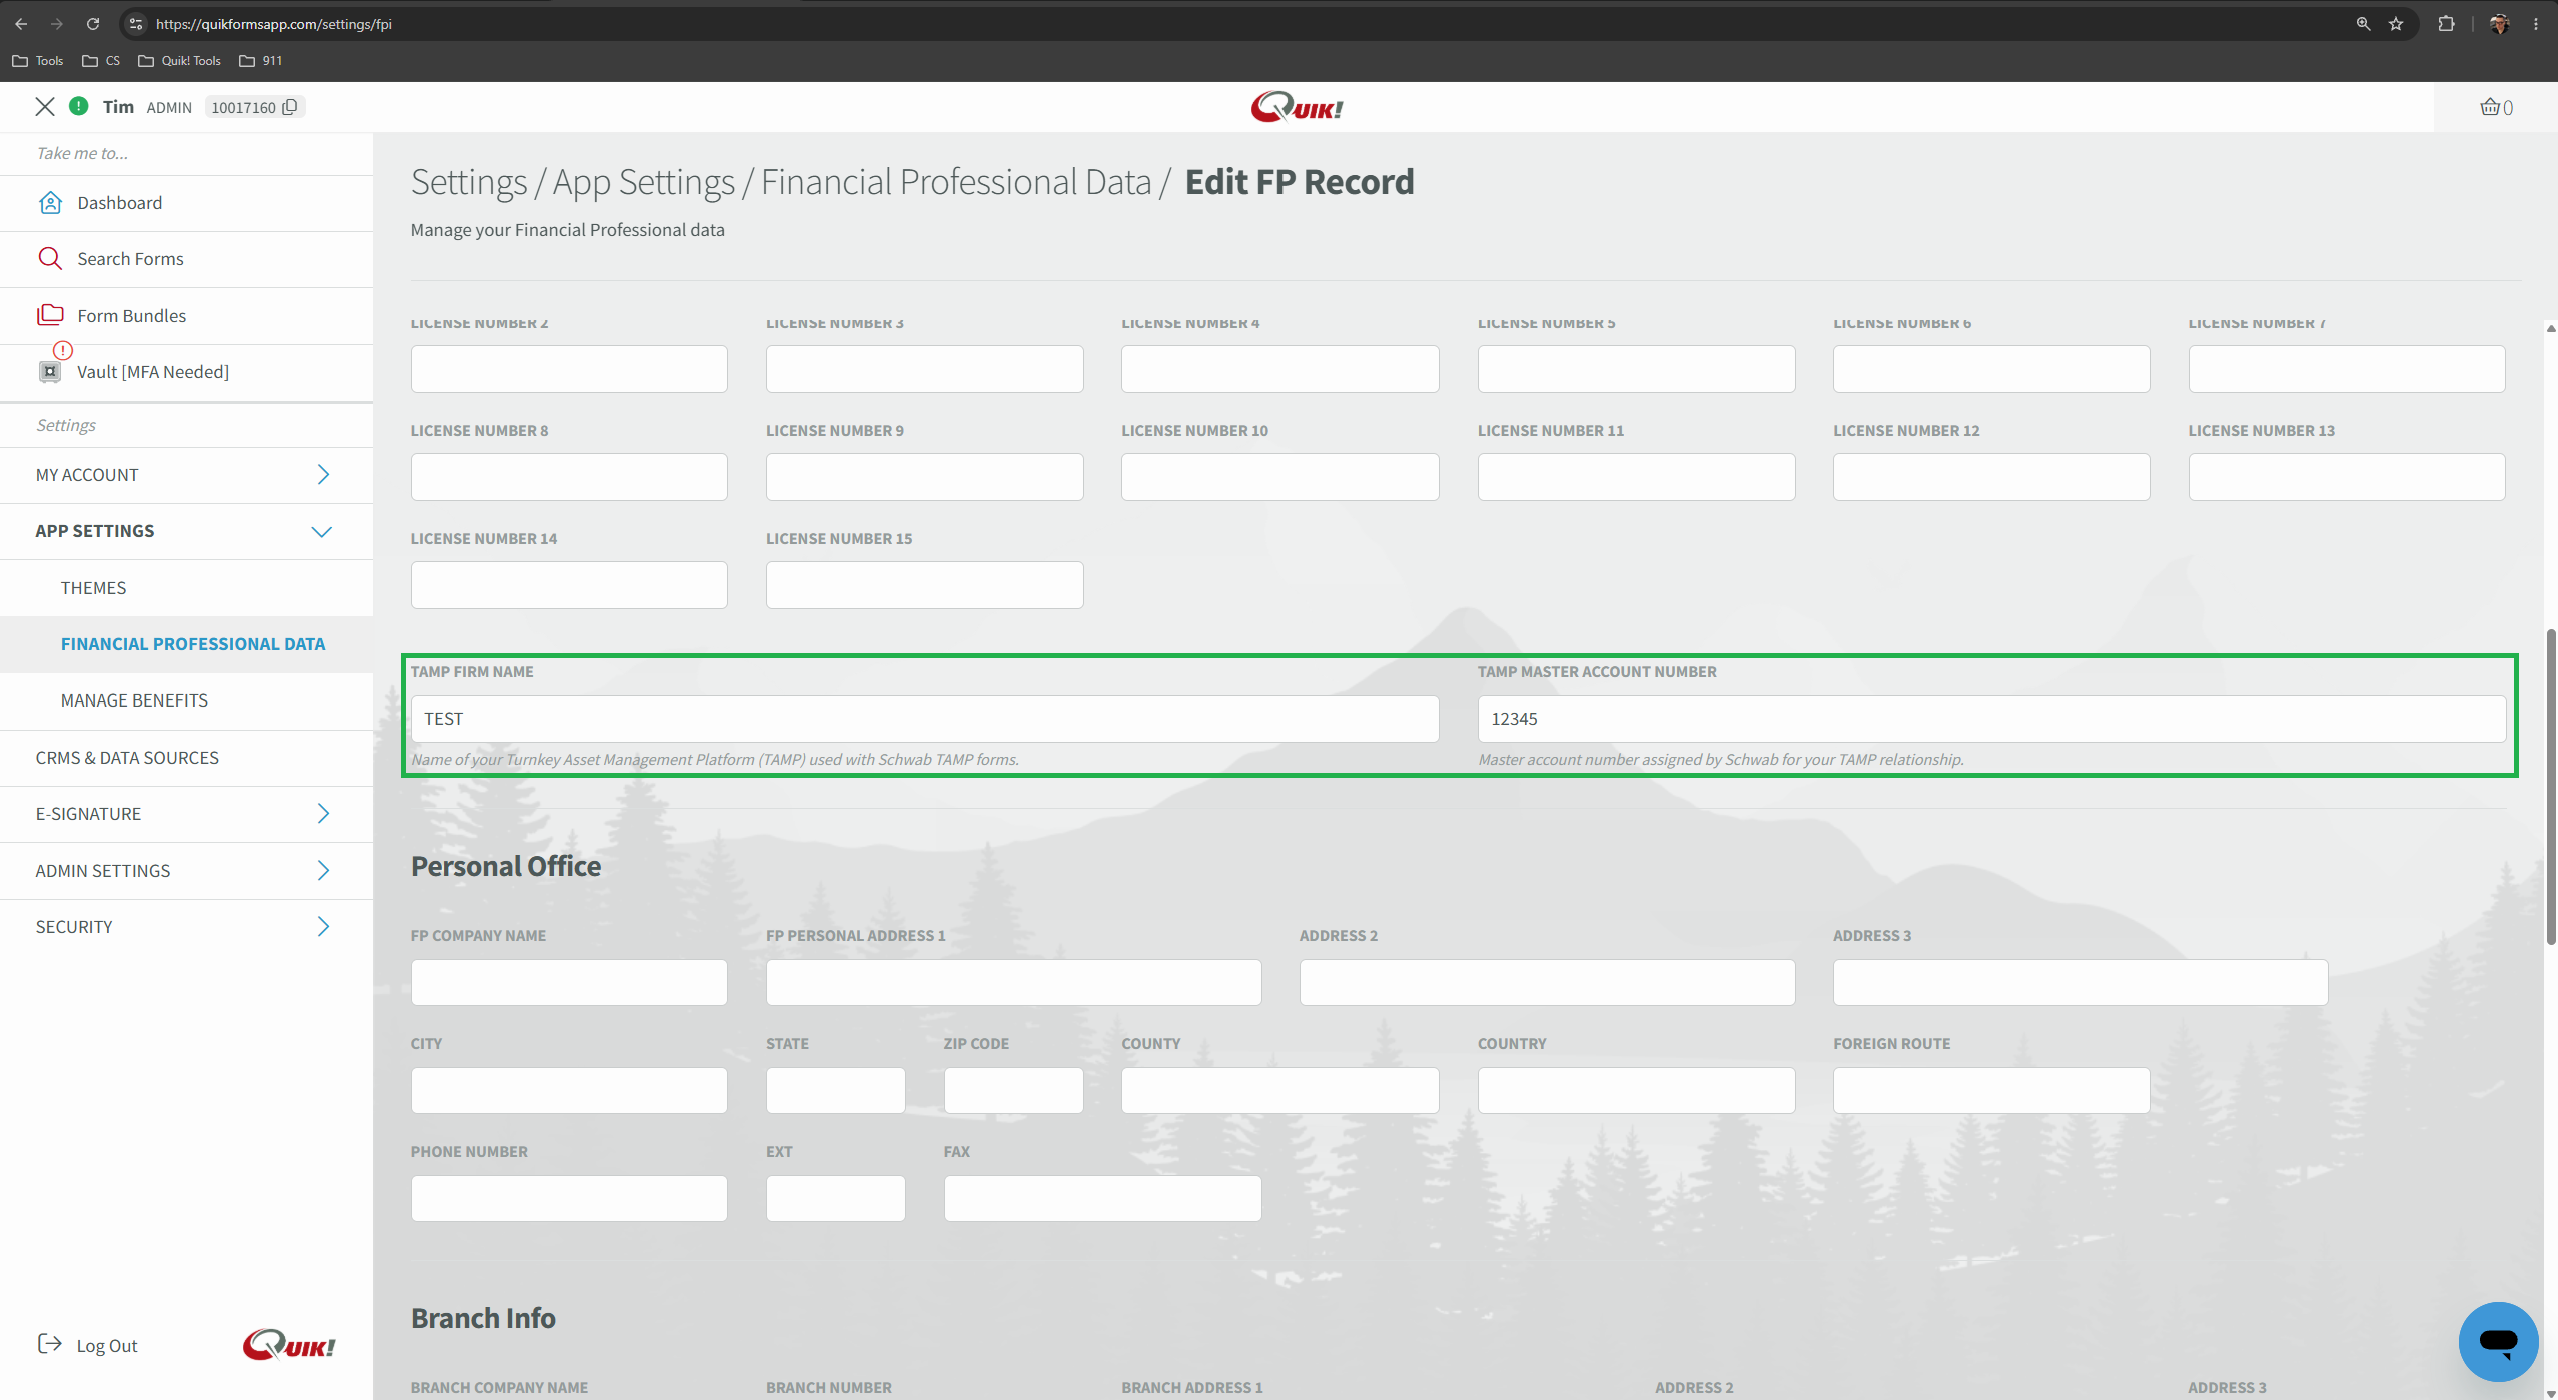Close the sidebar with the X icon
The image size is (2558, 1400).
(x=45, y=107)
